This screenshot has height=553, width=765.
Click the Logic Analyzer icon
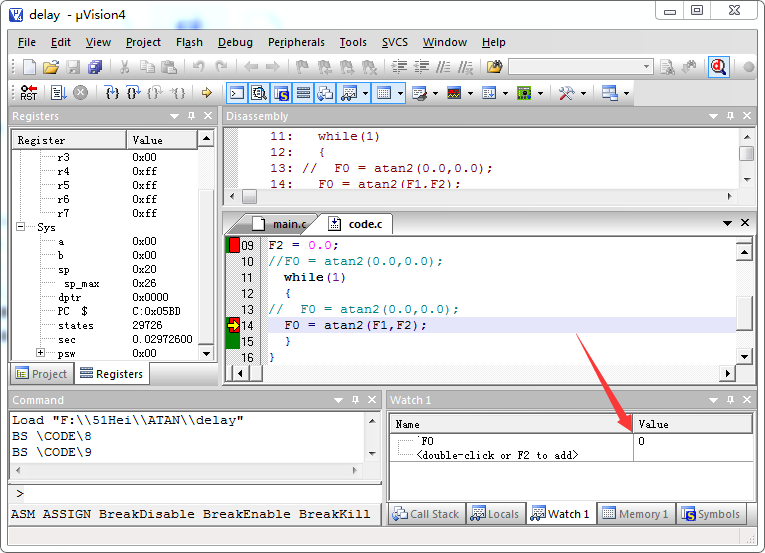click(x=454, y=93)
